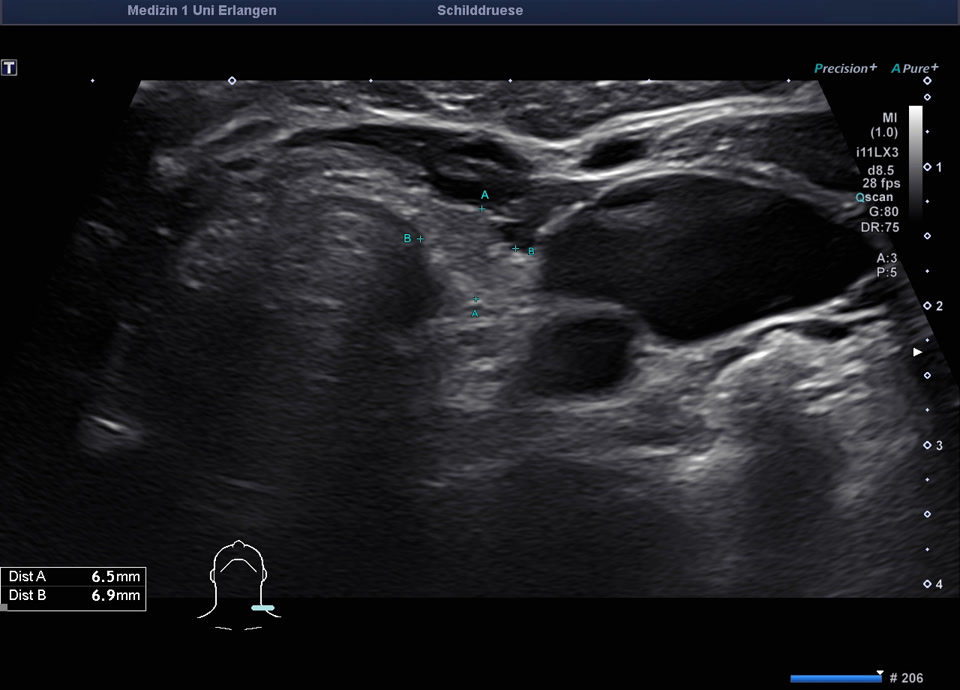Click the Schilddruese header label
Viewport: 960px width, 690px height.
(480, 11)
